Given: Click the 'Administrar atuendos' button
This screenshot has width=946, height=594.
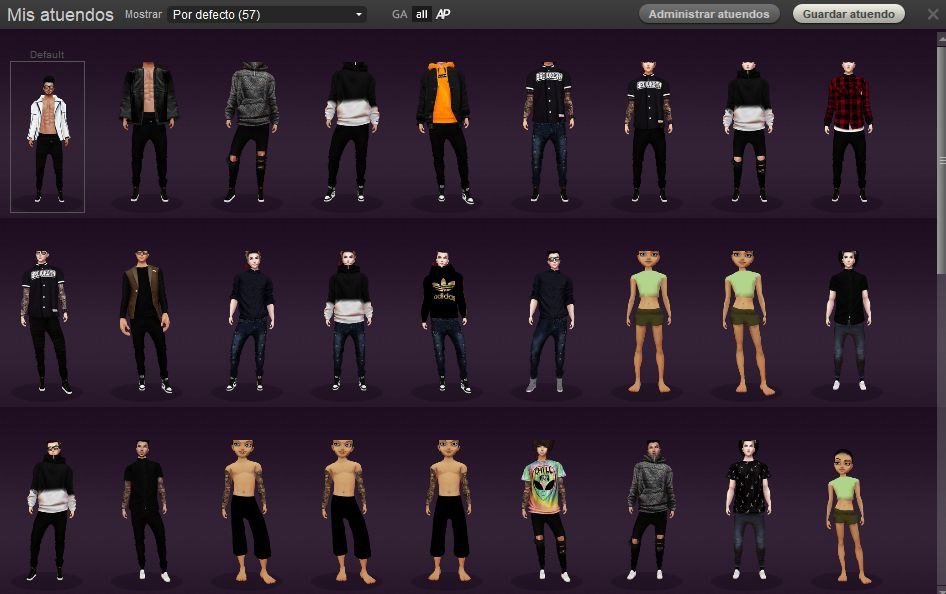Looking at the screenshot, I should pos(709,14).
